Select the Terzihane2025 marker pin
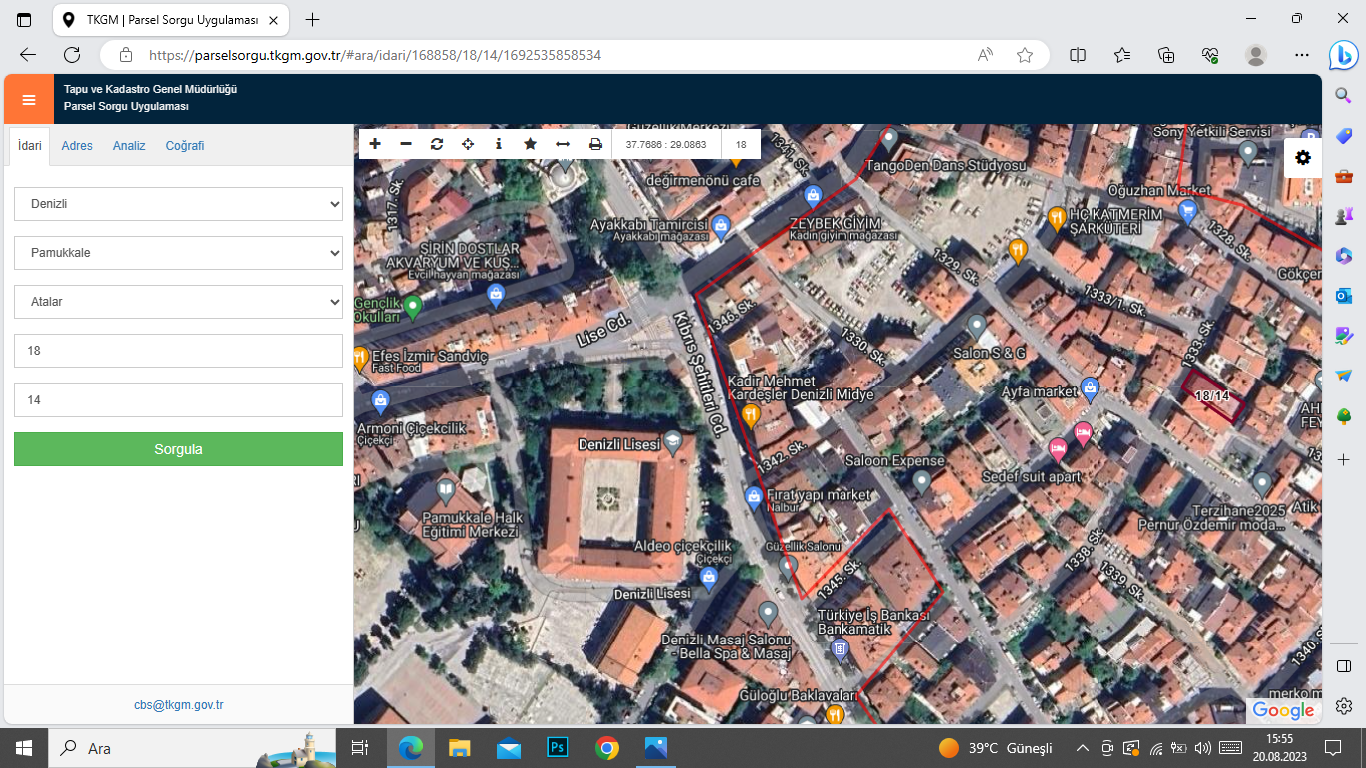Viewport: 1366px width, 768px height. [1262, 485]
